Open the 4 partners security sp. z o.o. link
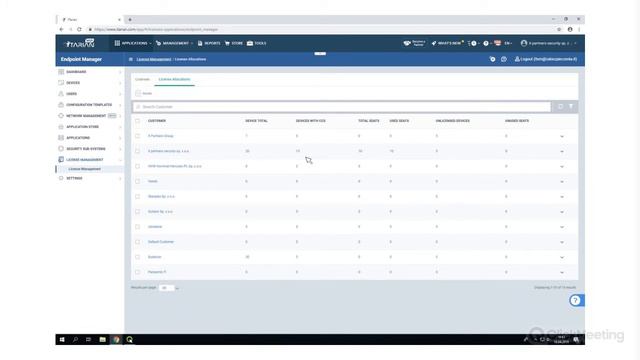This screenshot has height=360, width=640. [168, 151]
